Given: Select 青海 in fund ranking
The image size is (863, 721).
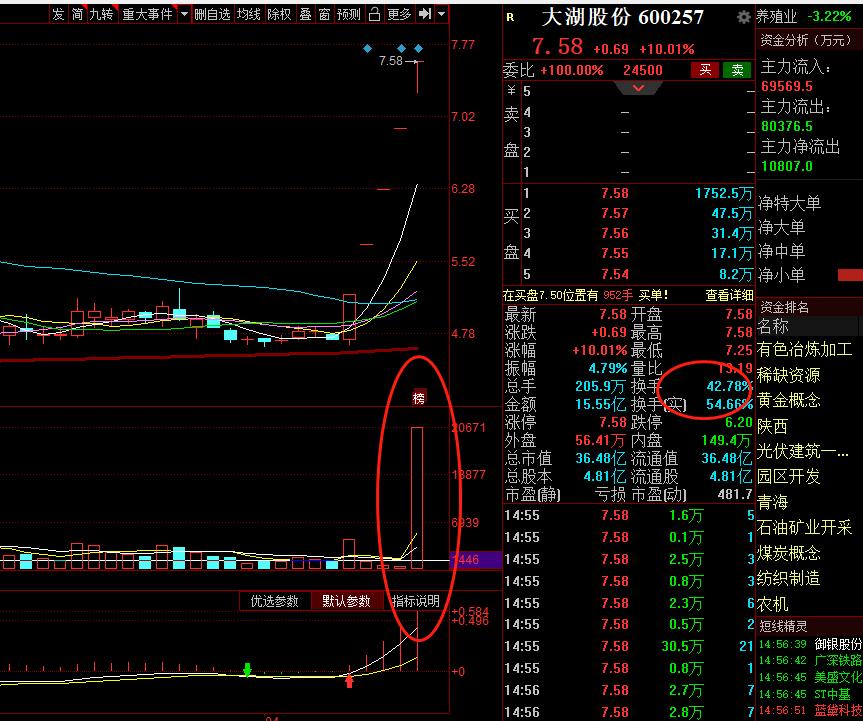Looking at the screenshot, I should tap(772, 502).
